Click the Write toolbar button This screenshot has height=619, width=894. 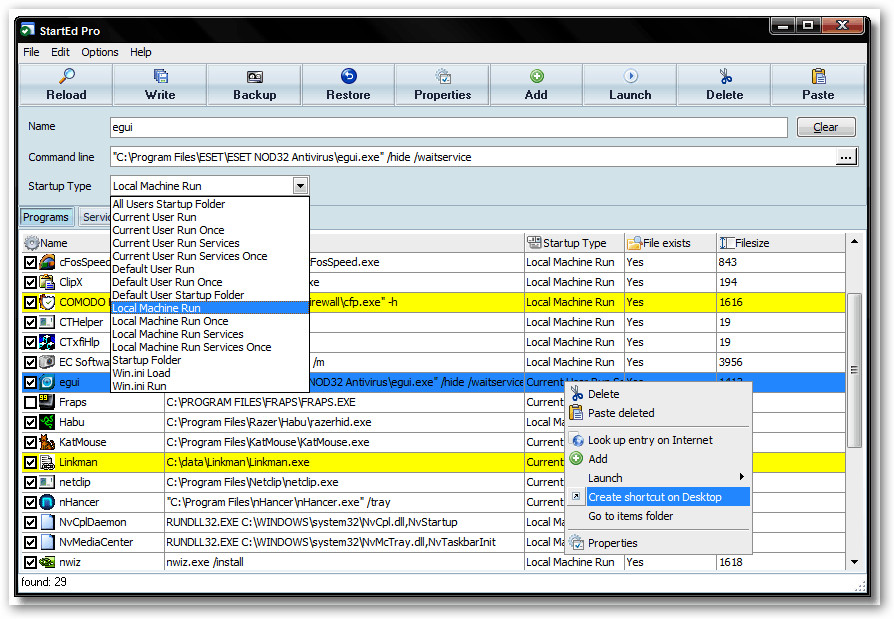point(160,85)
